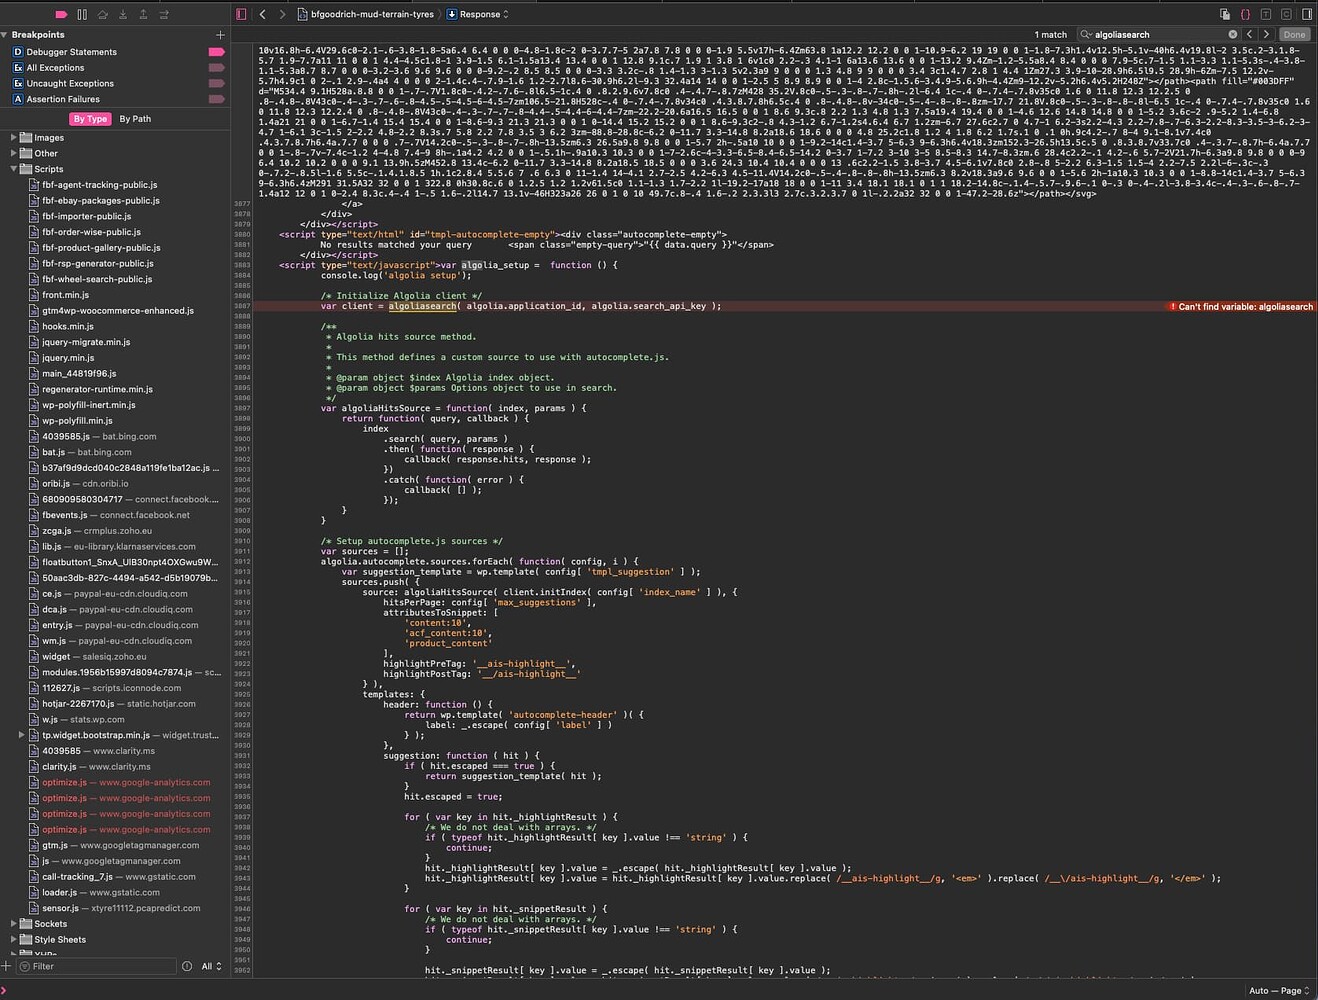
Task: Open the Auto — Page execution context selector
Action: coord(1279,991)
